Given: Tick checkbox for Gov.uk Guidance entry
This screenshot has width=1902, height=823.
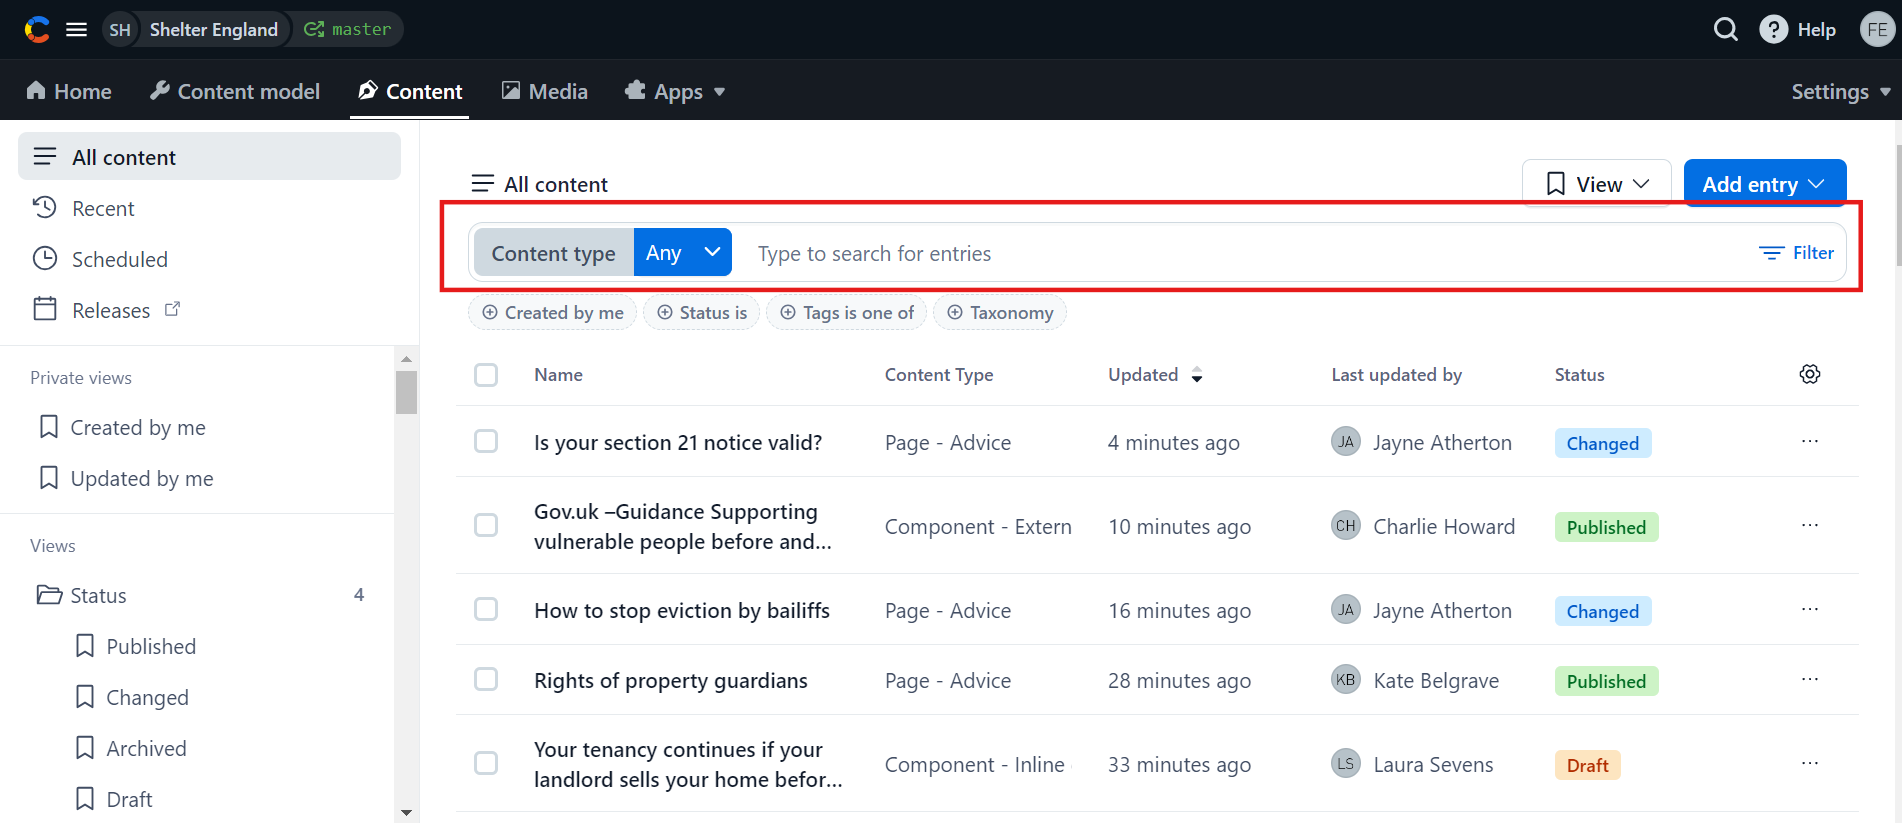Looking at the screenshot, I should point(486,525).
